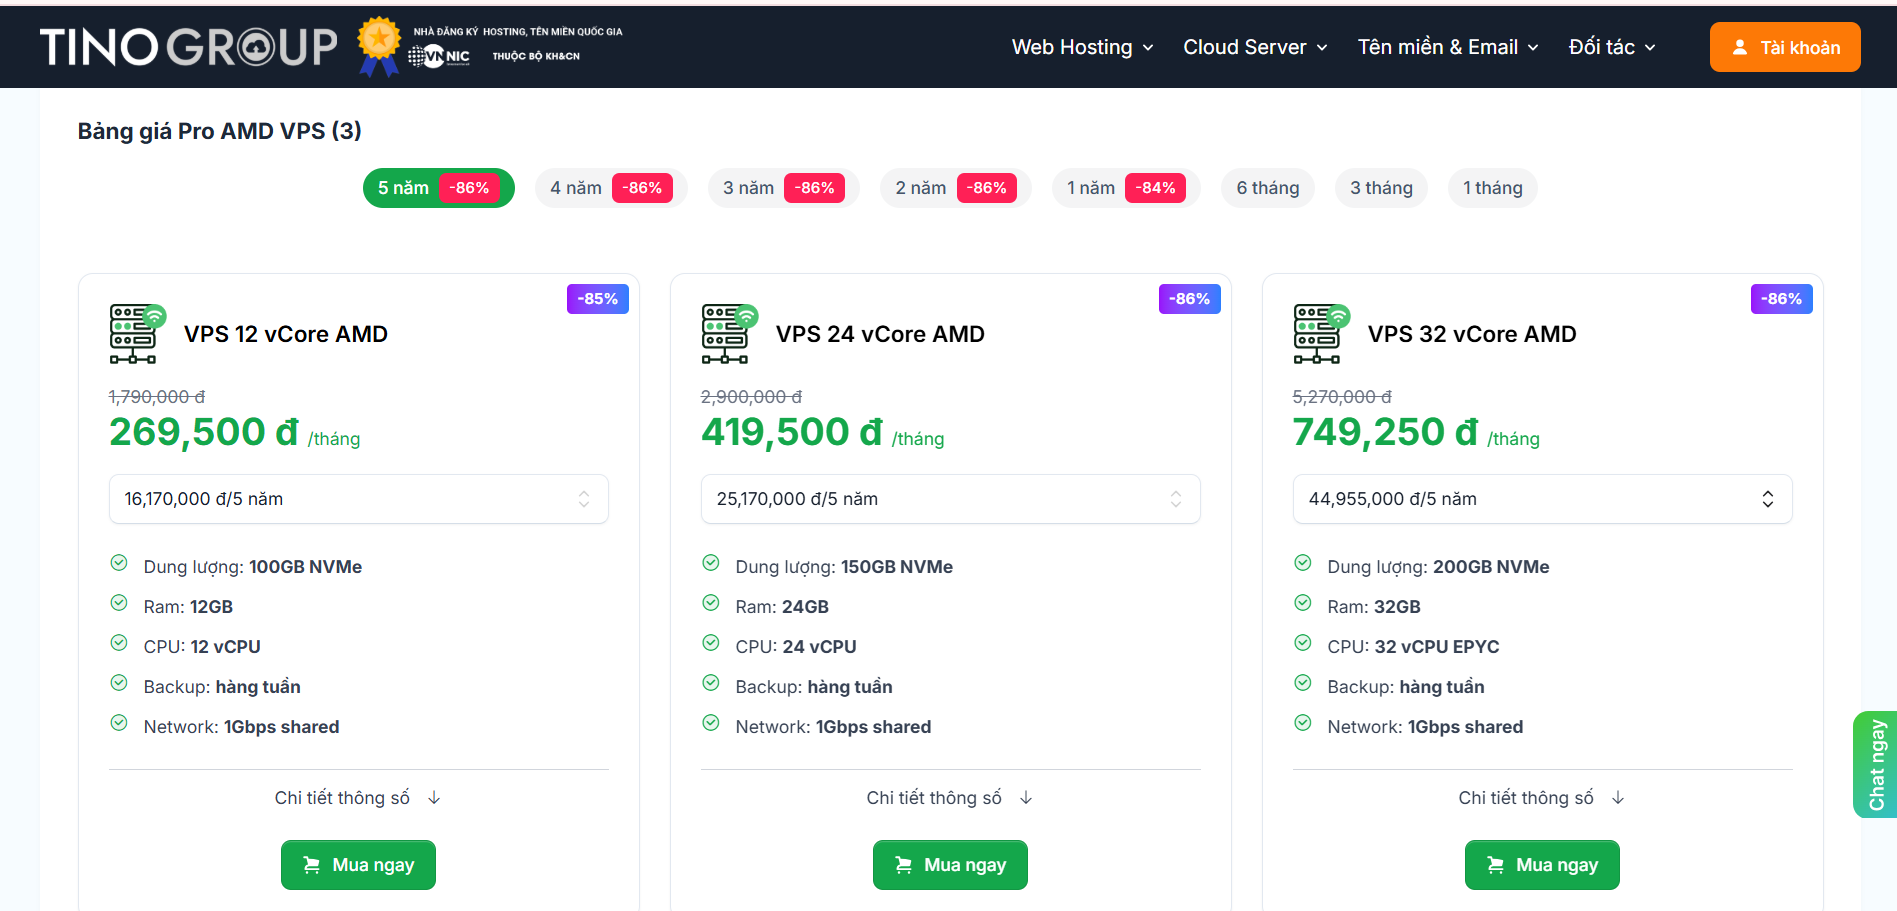Screen dimensions: 1897x911
Task: Click the VPS 32 vCore server icon
Action: (x=1321, y=334)
